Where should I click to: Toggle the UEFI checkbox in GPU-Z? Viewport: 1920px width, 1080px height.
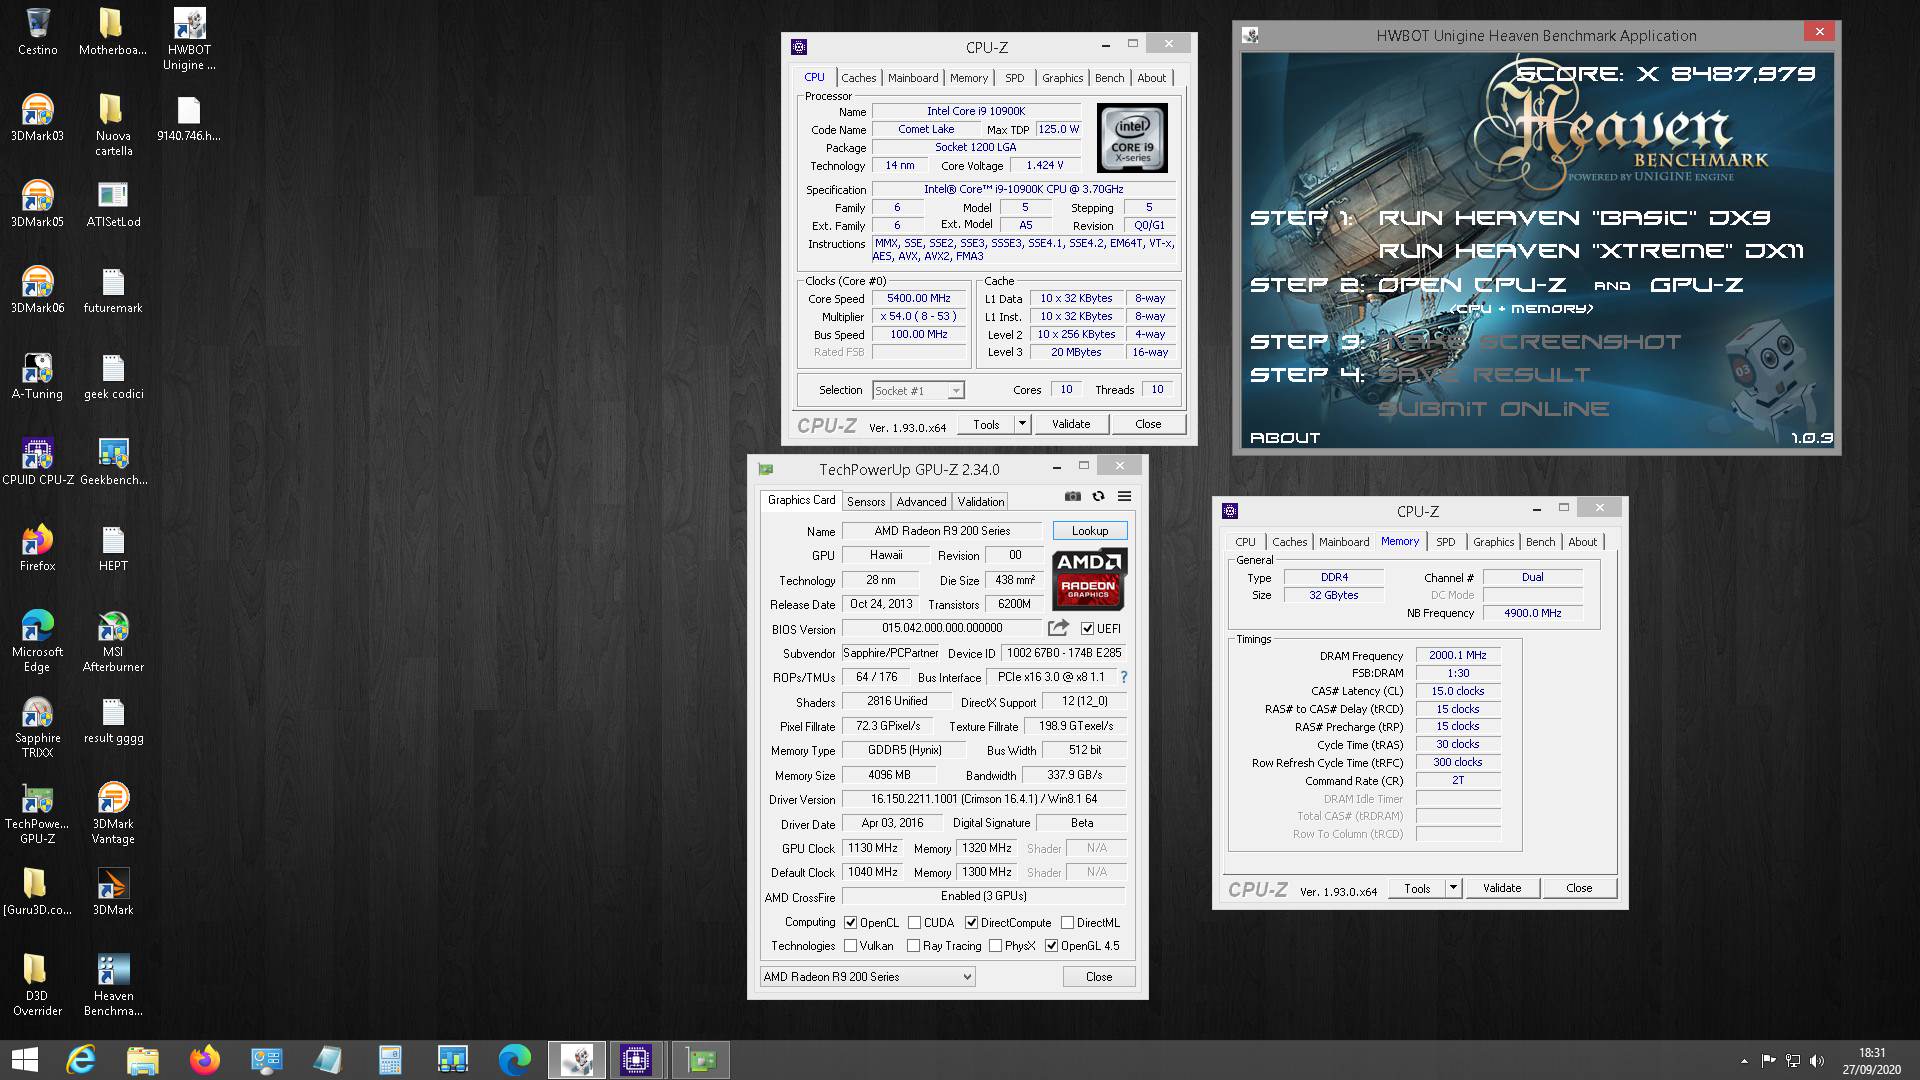(x=1087, y=629)
